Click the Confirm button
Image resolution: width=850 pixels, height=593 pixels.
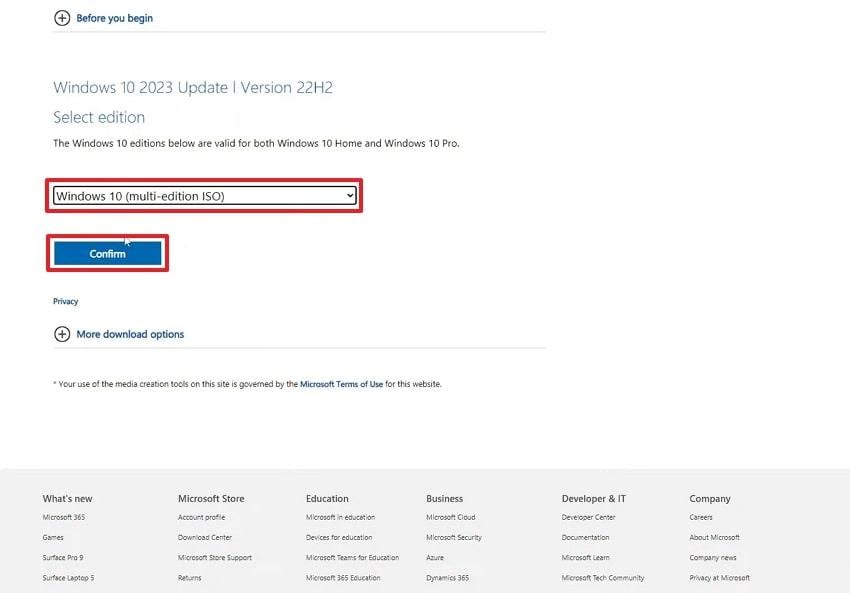[107, 253]
